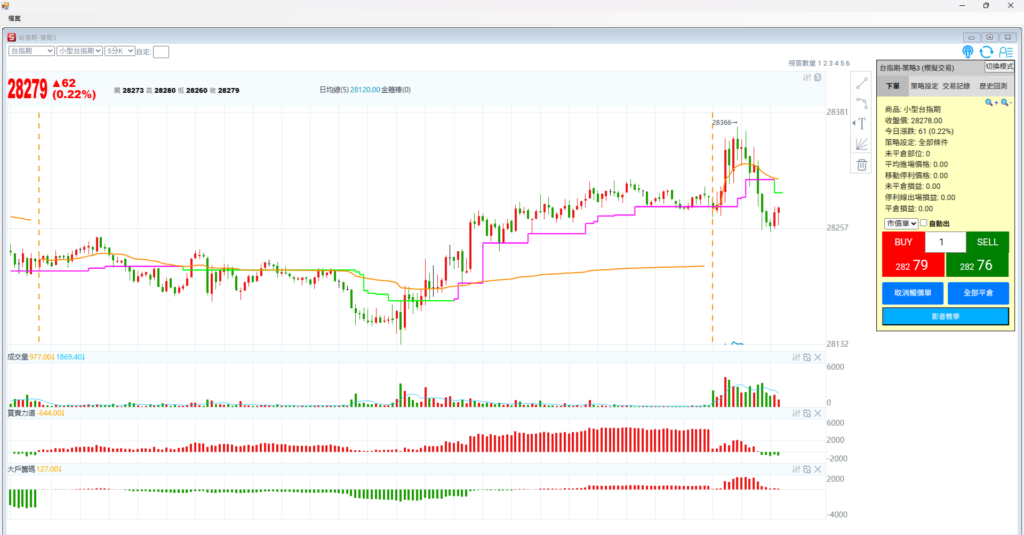This screenshot has width=1024, height=535.
Task: Switch to the 策略設定 tab
Action: point(925,87)
